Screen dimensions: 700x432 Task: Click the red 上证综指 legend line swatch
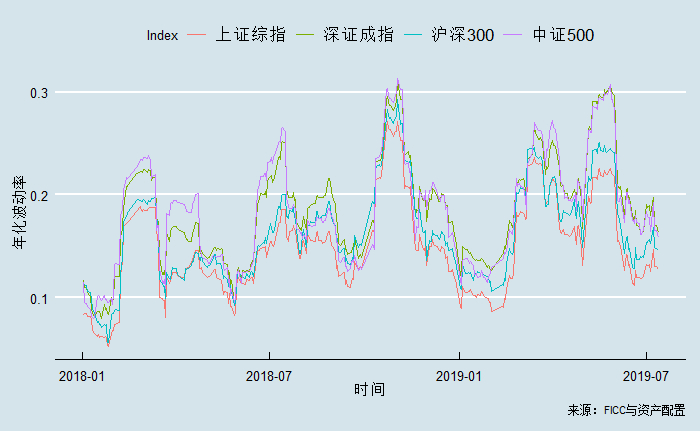196,35
